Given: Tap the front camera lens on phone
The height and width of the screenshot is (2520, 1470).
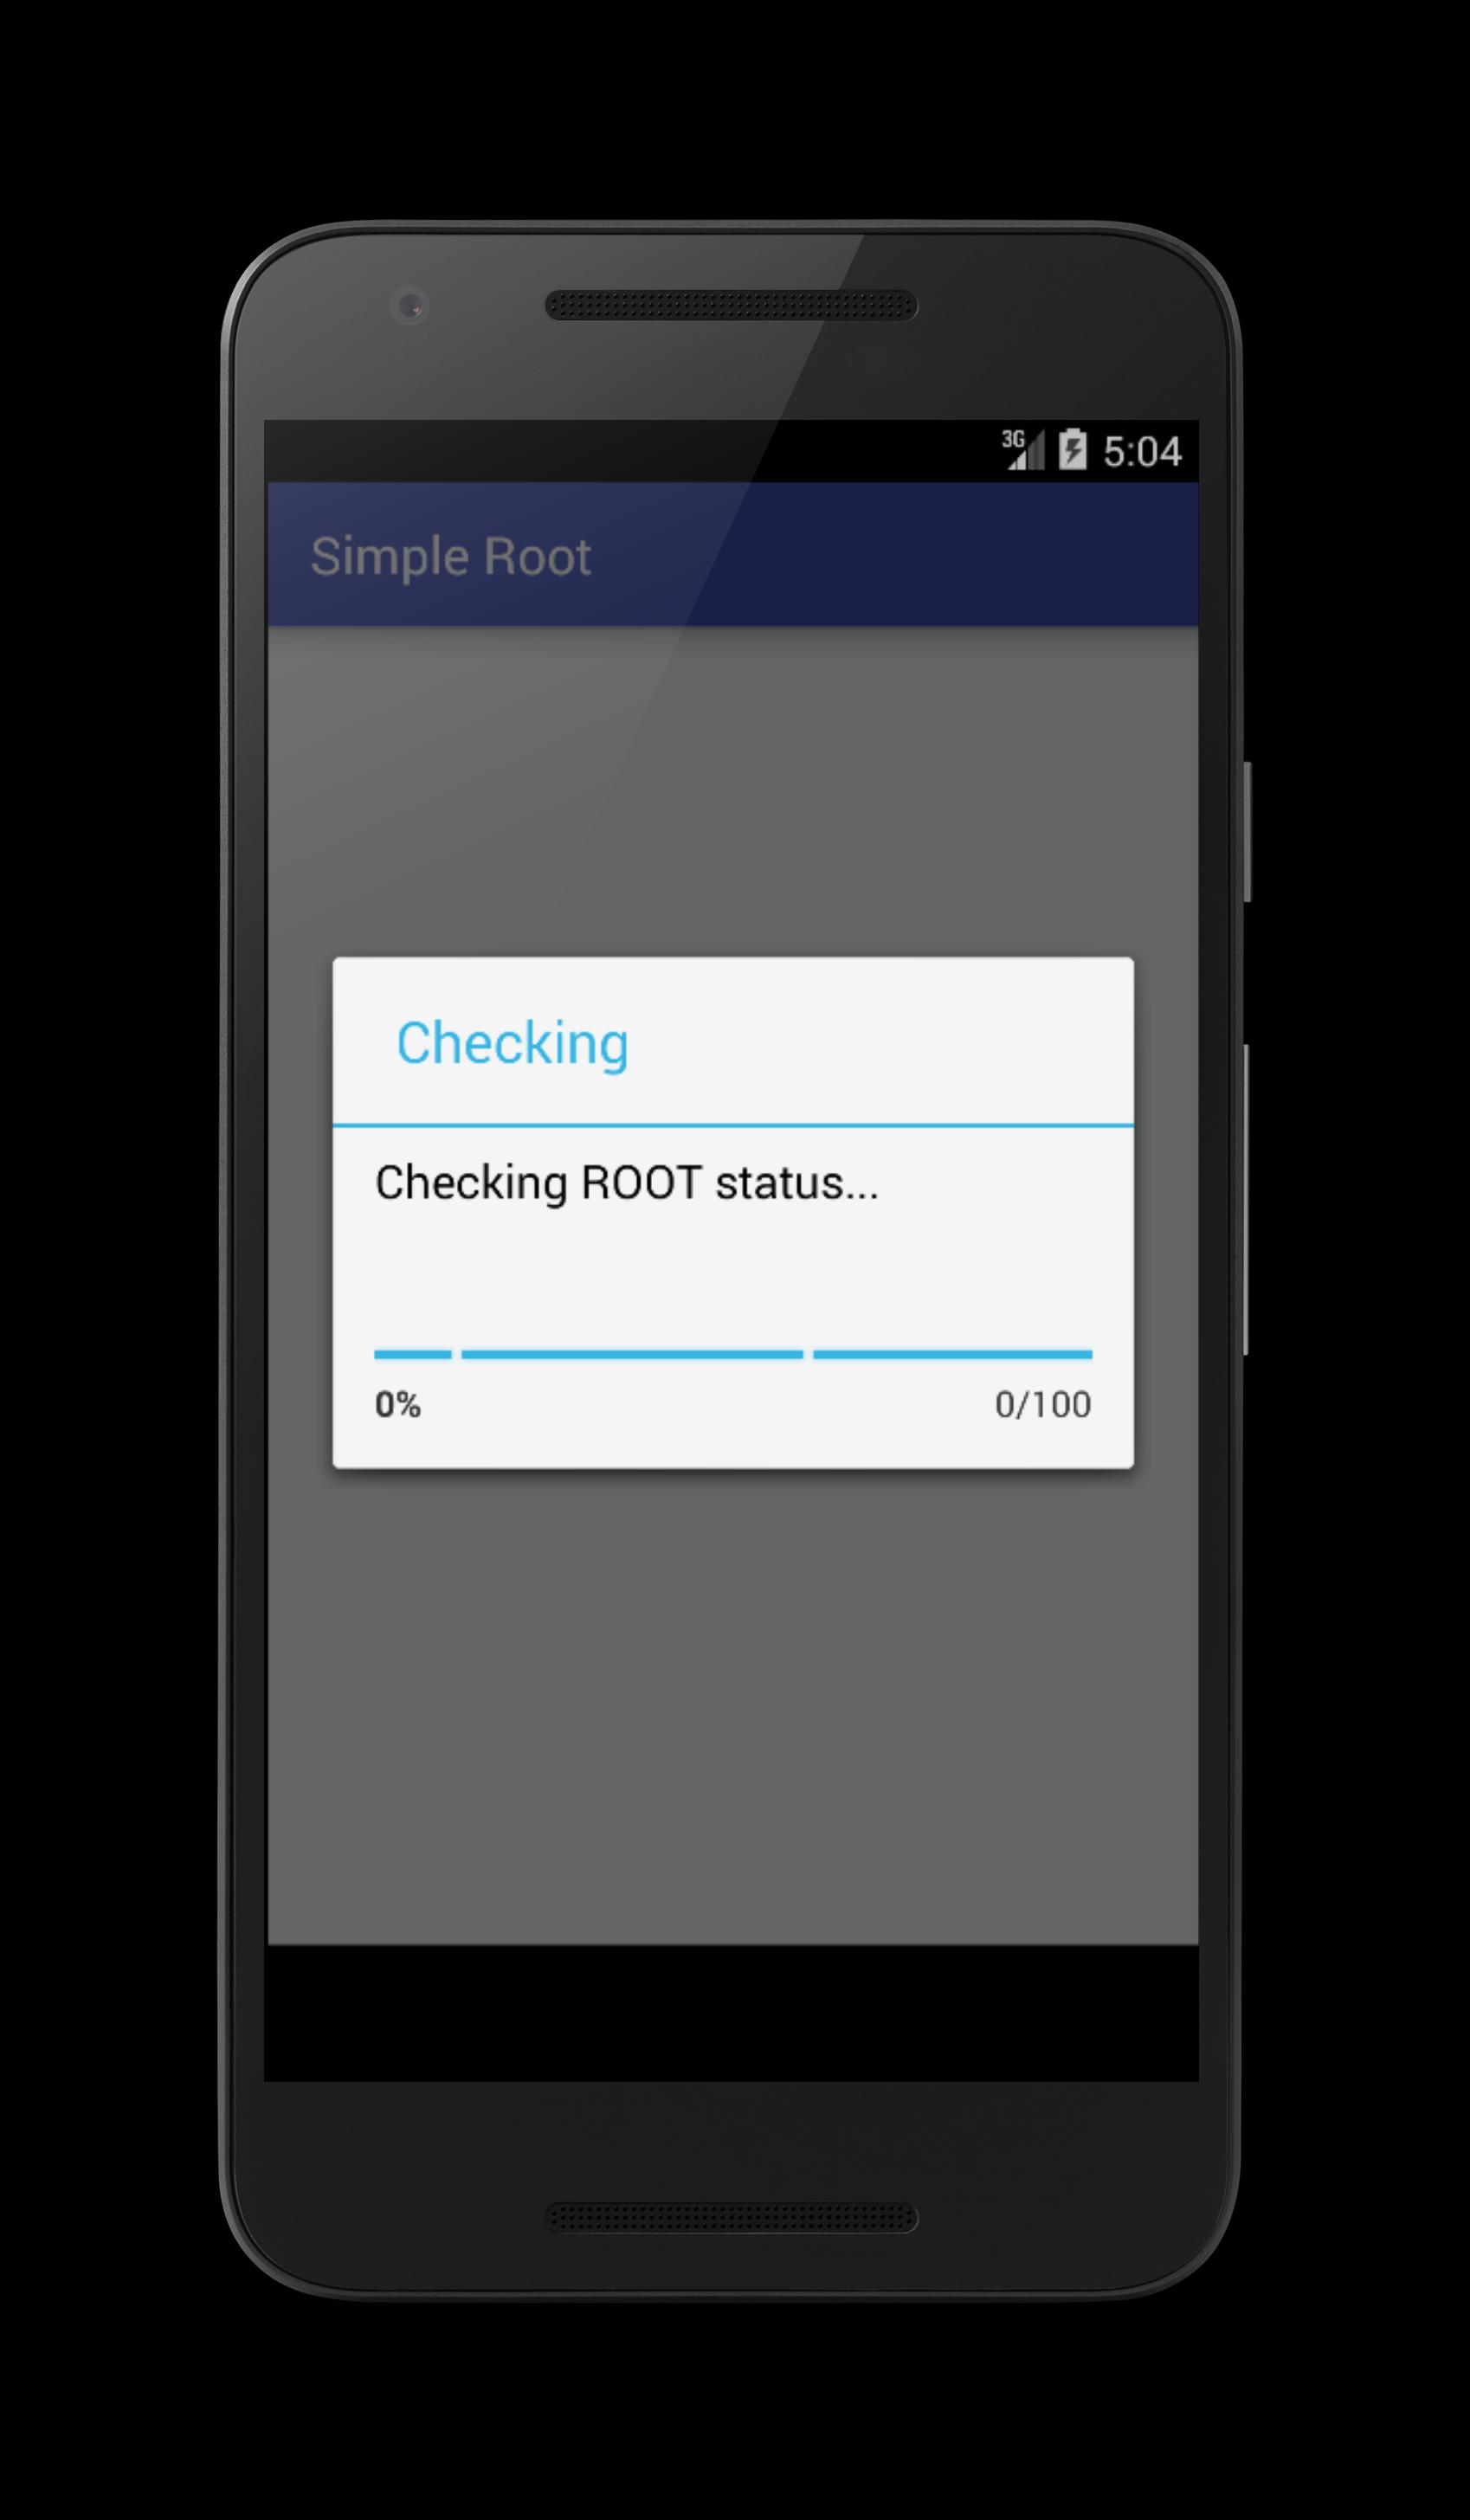Looking at the screenshot, I should (411, 305).
